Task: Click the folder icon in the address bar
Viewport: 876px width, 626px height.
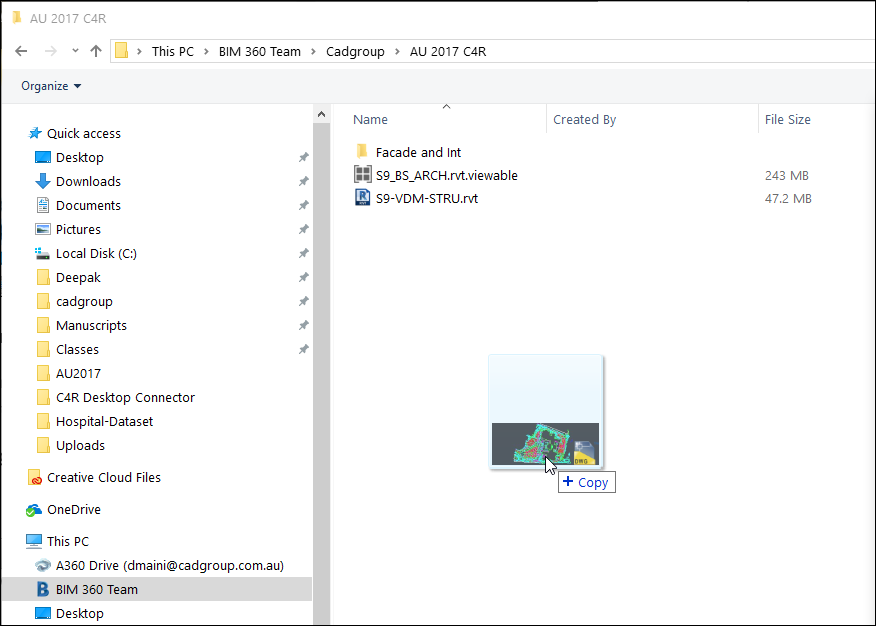Action: (x=121, y=51)
